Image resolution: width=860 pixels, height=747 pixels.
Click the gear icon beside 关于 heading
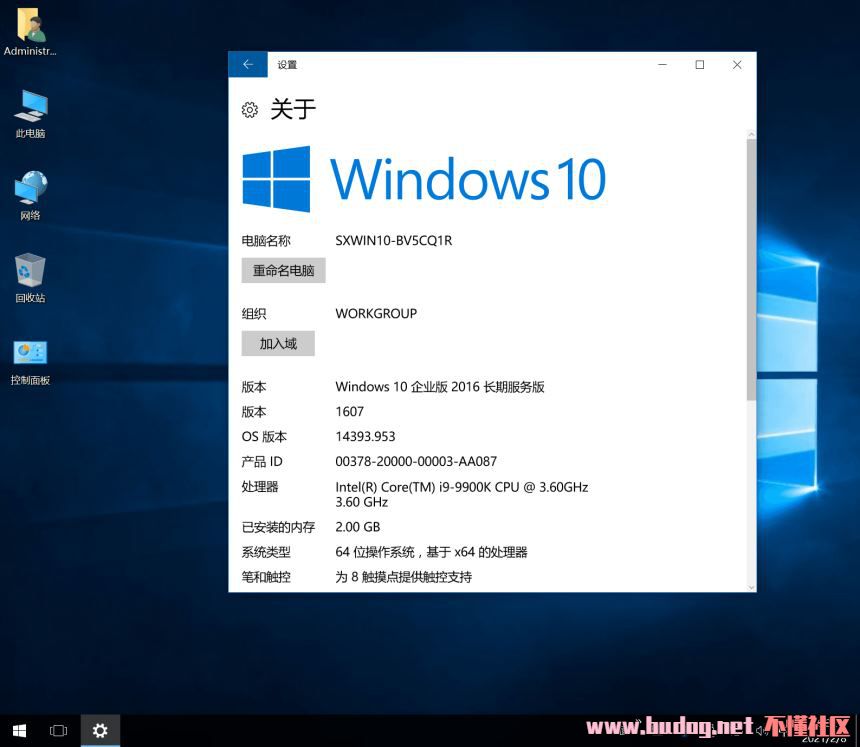[250, 110]
